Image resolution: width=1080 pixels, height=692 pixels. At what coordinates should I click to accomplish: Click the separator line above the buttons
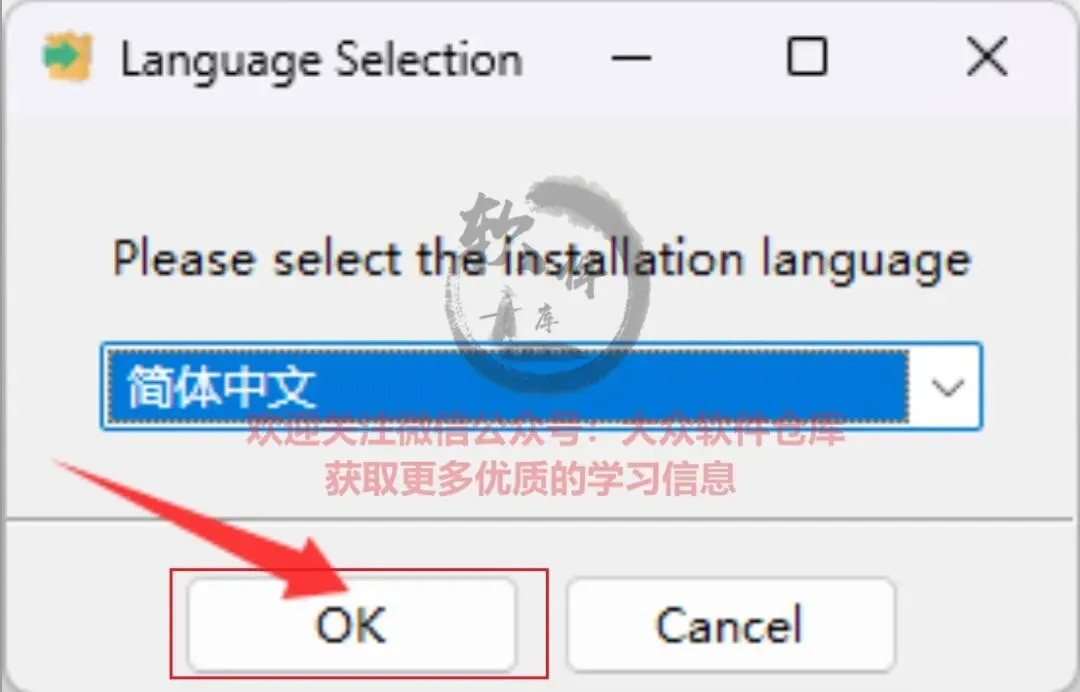tap(540, 518)
